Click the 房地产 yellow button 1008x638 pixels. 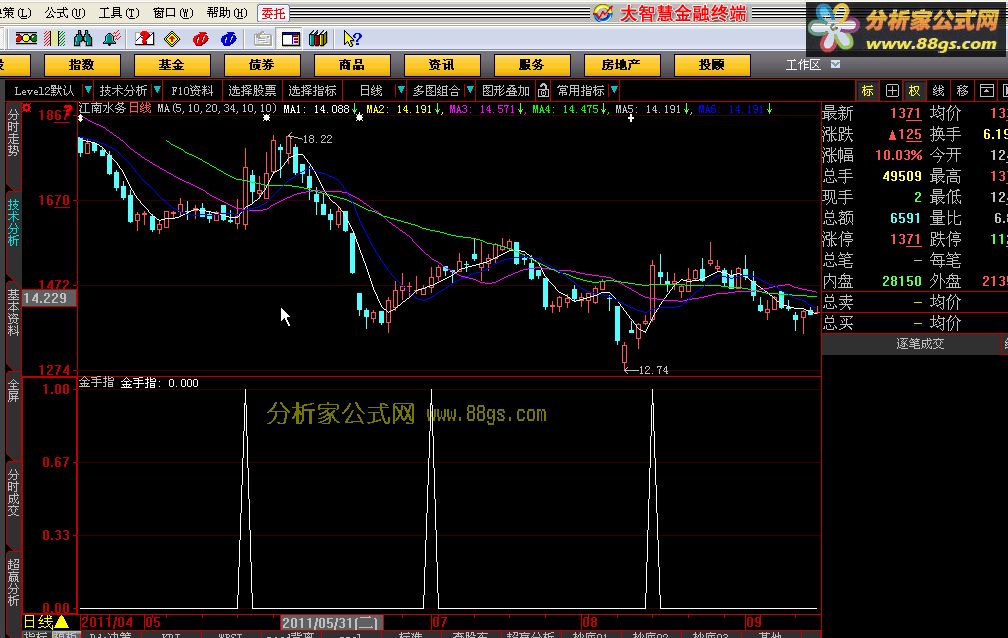(x=622, y=65)
